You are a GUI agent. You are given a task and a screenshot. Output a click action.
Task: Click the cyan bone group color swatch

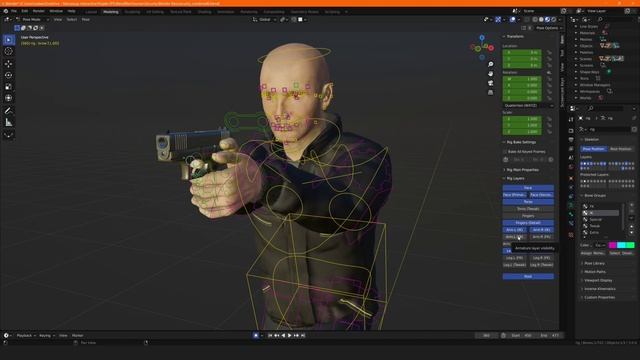(621, 245)
